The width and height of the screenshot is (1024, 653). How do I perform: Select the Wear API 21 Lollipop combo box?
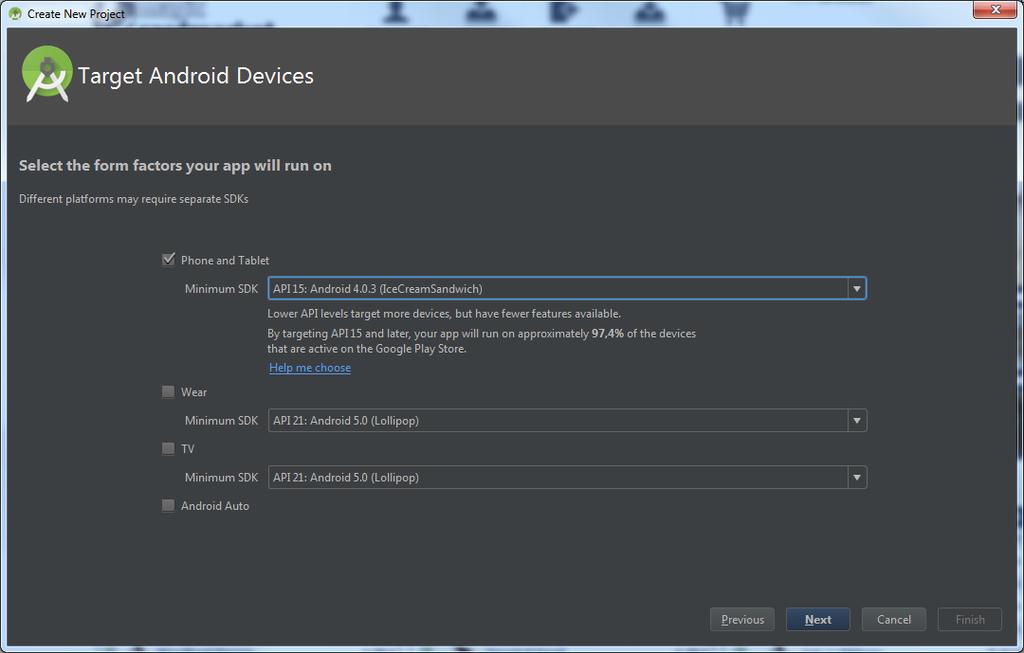coord(567,421)
